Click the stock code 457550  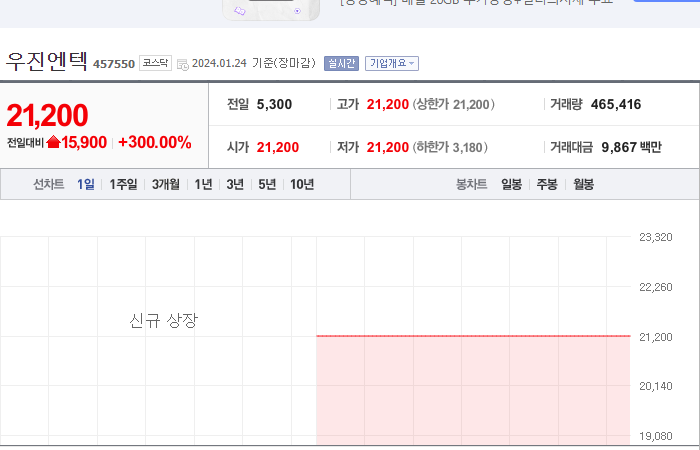click(x=114, y=64)
